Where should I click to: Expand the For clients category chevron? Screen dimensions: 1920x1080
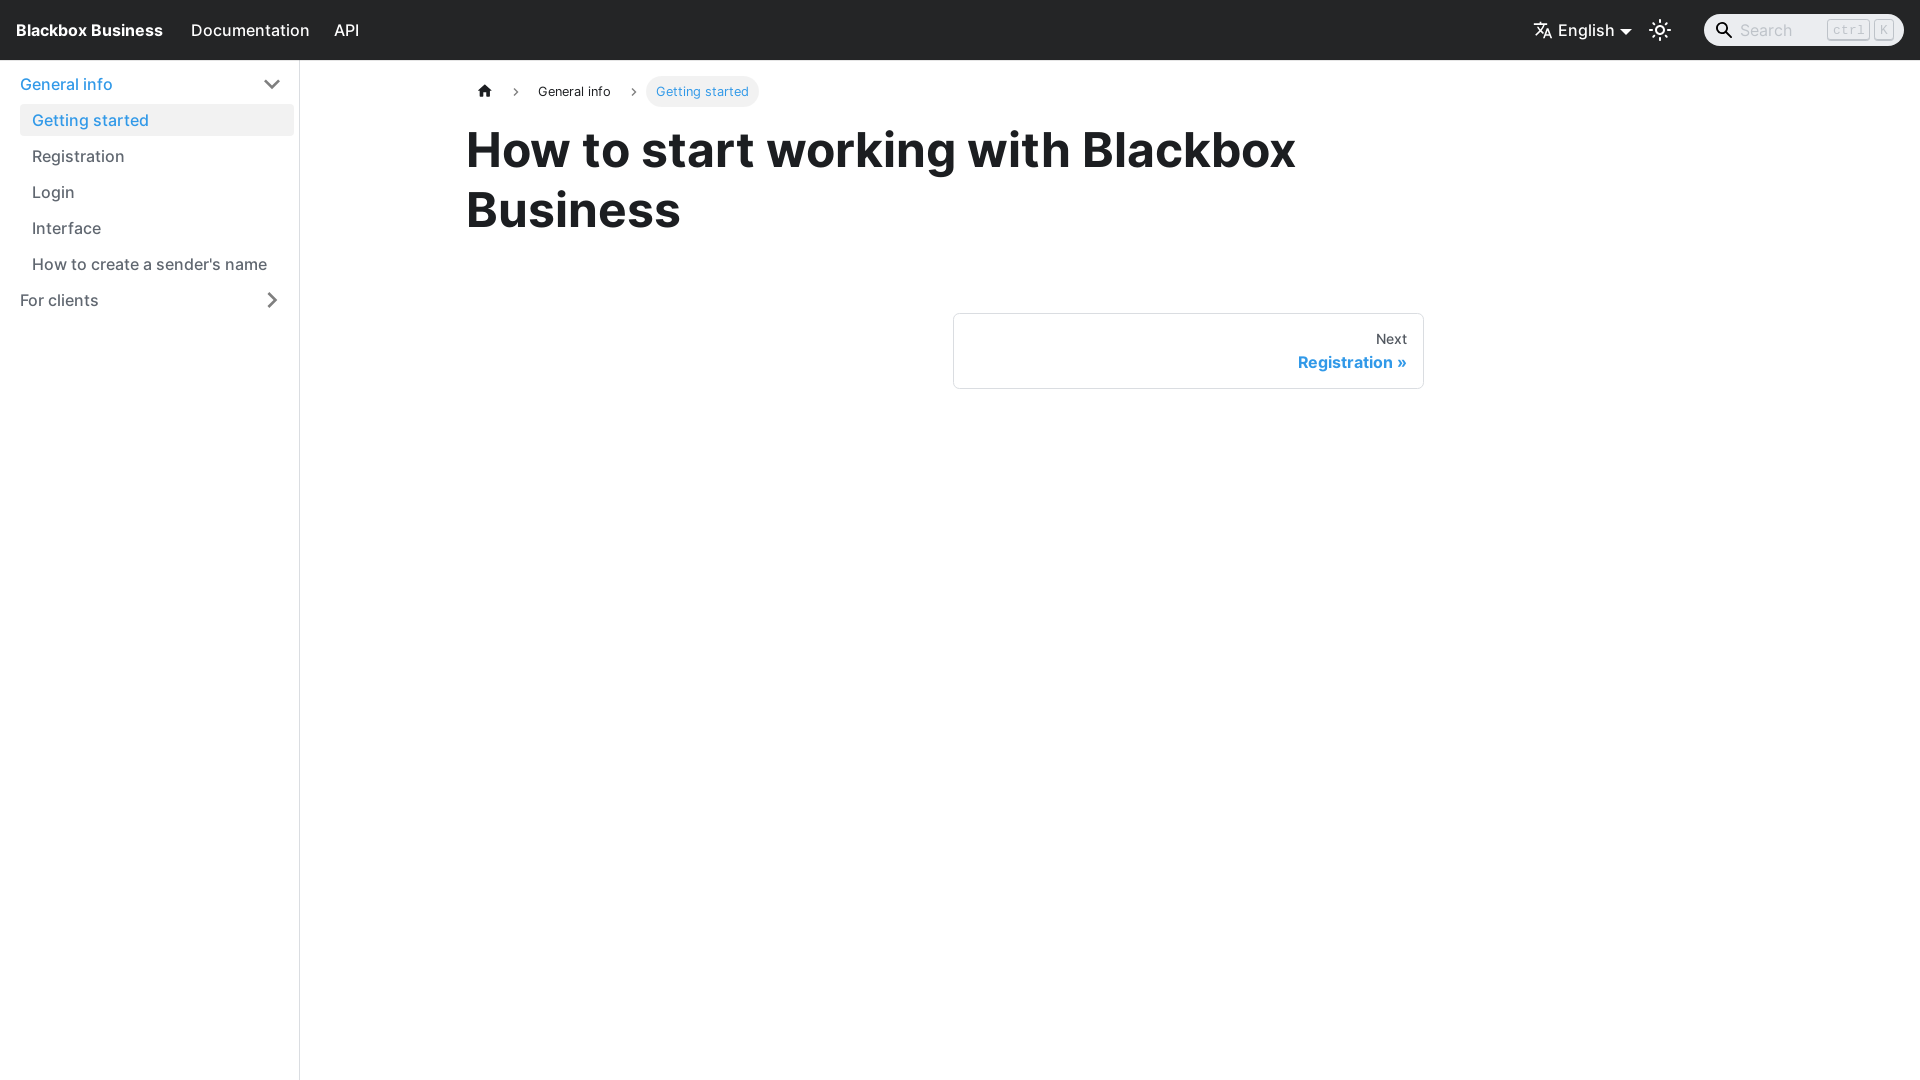point(272,300)
